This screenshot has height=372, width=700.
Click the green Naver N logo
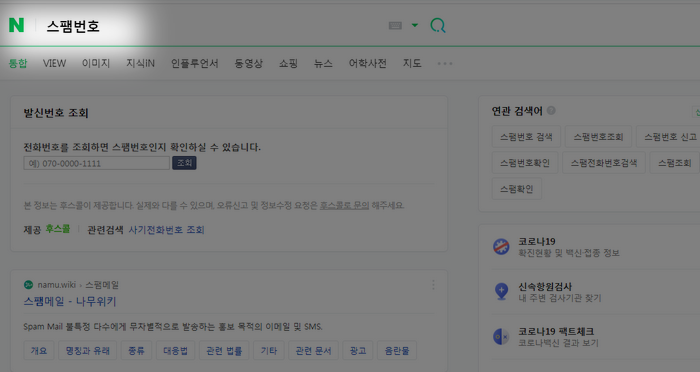17,25
